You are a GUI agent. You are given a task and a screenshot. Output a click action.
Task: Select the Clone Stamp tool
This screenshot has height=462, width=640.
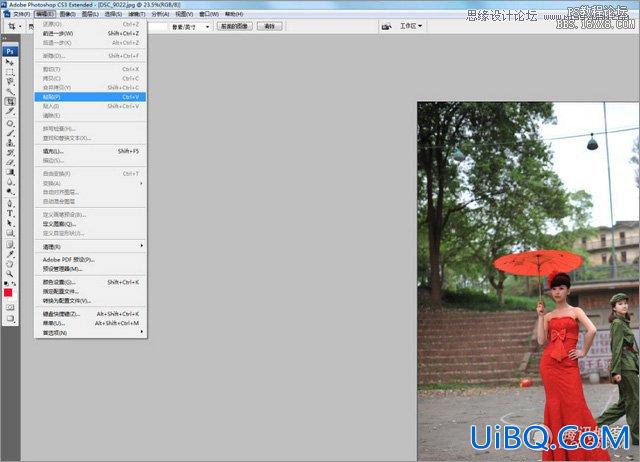(10, 143)
